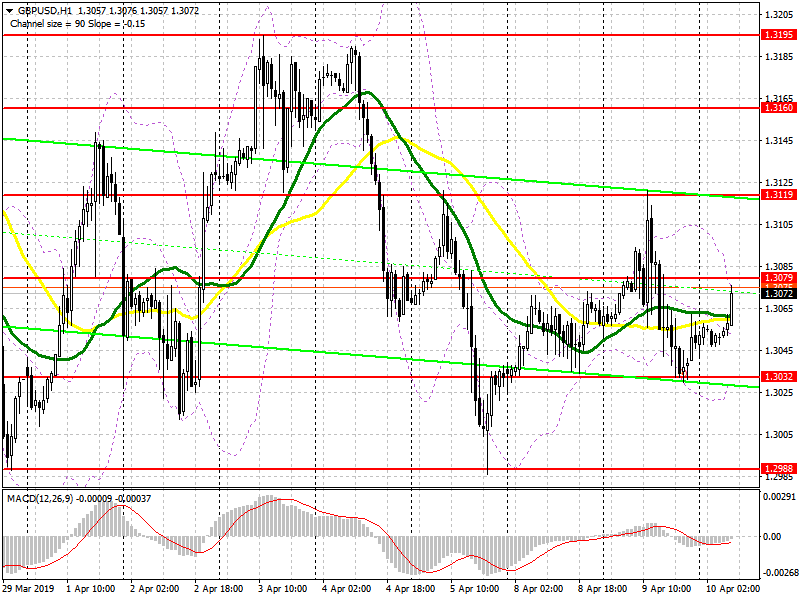Click the '5 Apr 10:00' time label
Viewport: 800px width, 600px height.
click(x=474, y=589)
